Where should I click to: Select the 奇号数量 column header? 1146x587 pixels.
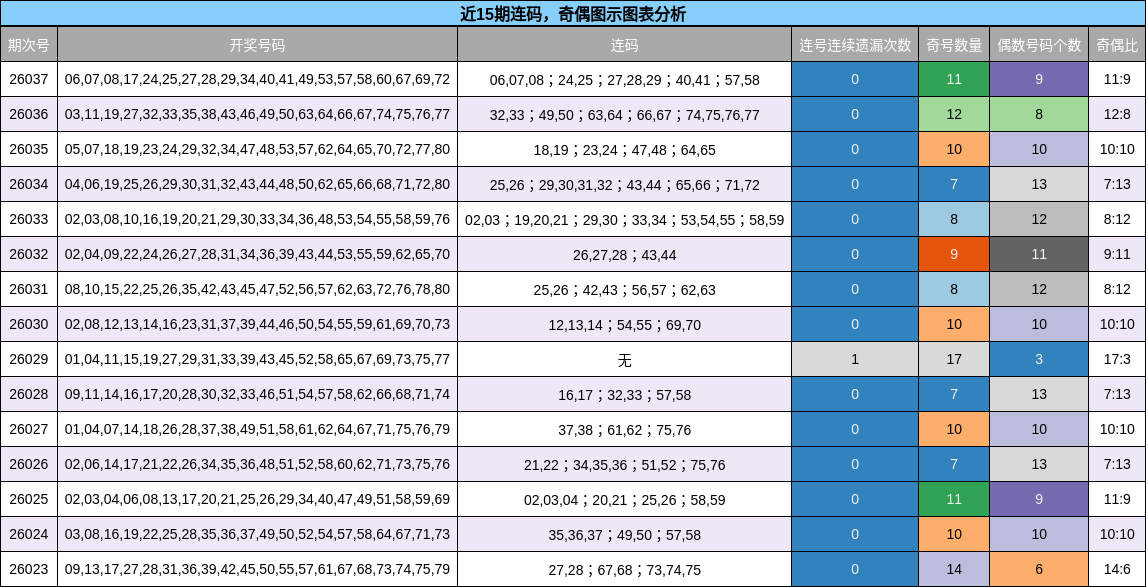coord(953,43)
